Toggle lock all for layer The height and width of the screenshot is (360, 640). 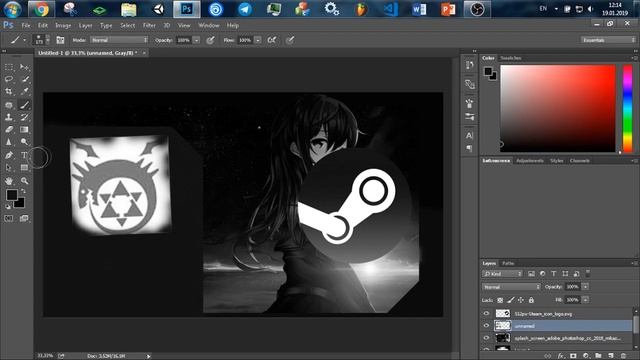(x=531, y=300)
